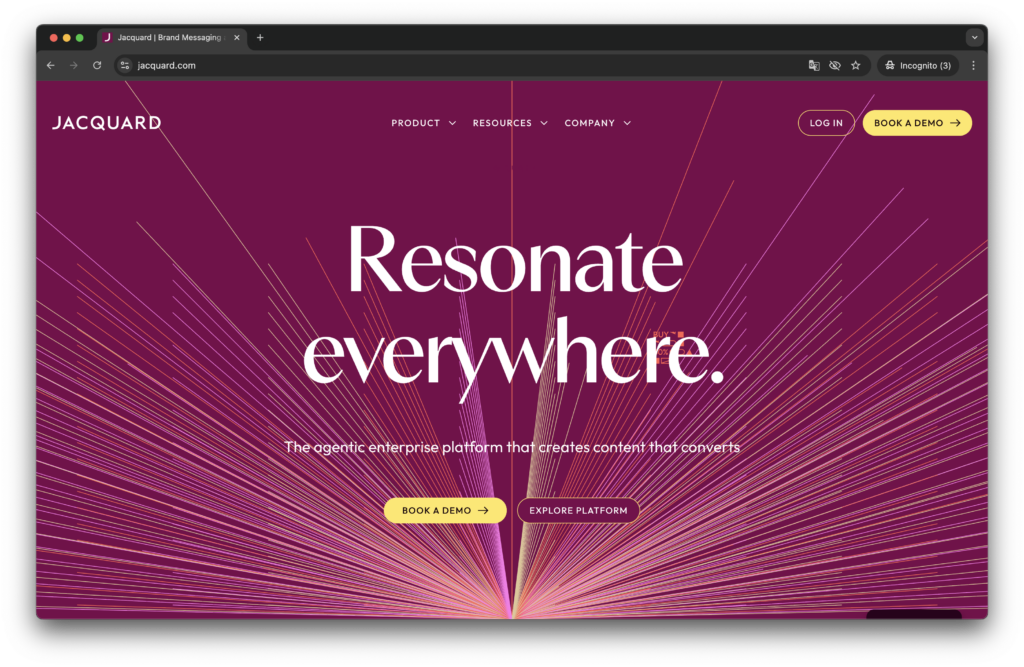The height and width of the screenshot is (667, 1024).
Task: Open the tab search chevron in the tab strip
Action: pos(974,38)
